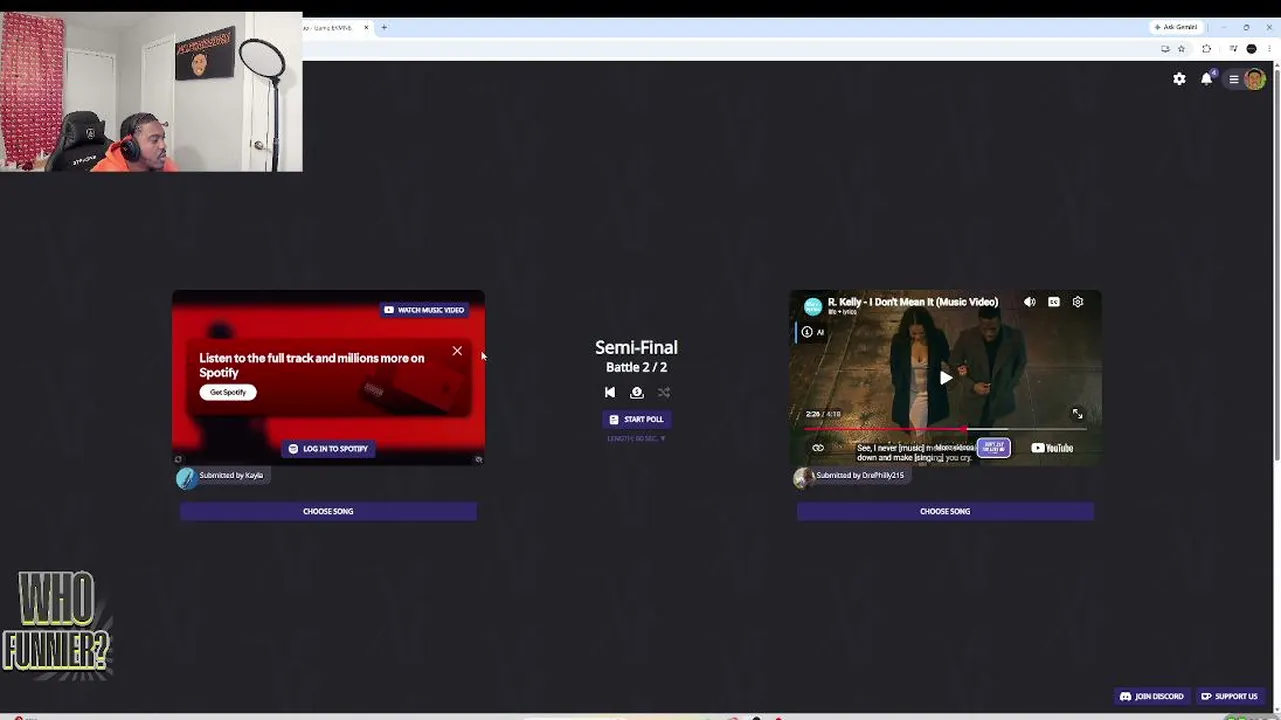1281x720 pixels.
Task: Toggle the shuffle icon under Battle 2 / 2
Action: pyautogui.click(x=664, y=392)
